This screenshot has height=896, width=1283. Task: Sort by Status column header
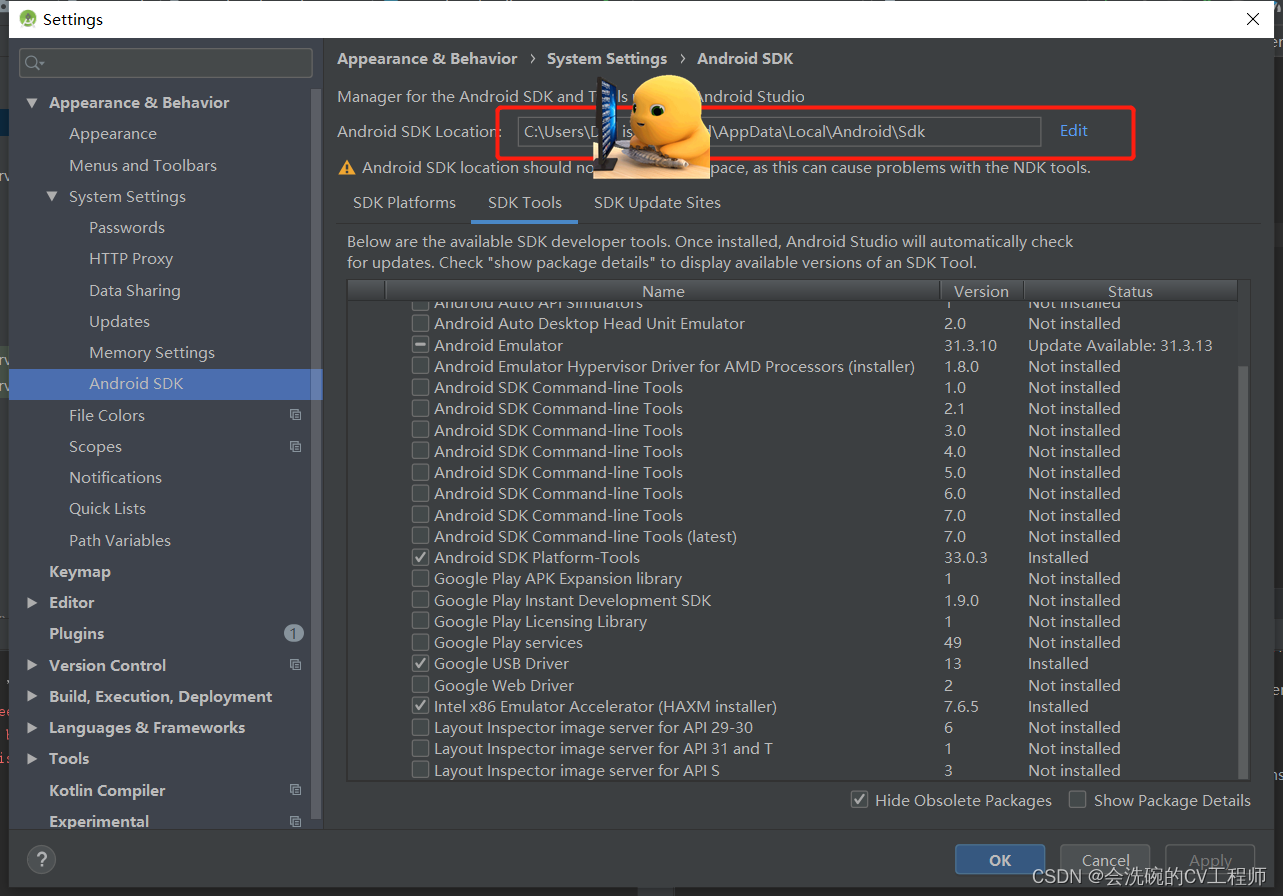(1130, 291)
